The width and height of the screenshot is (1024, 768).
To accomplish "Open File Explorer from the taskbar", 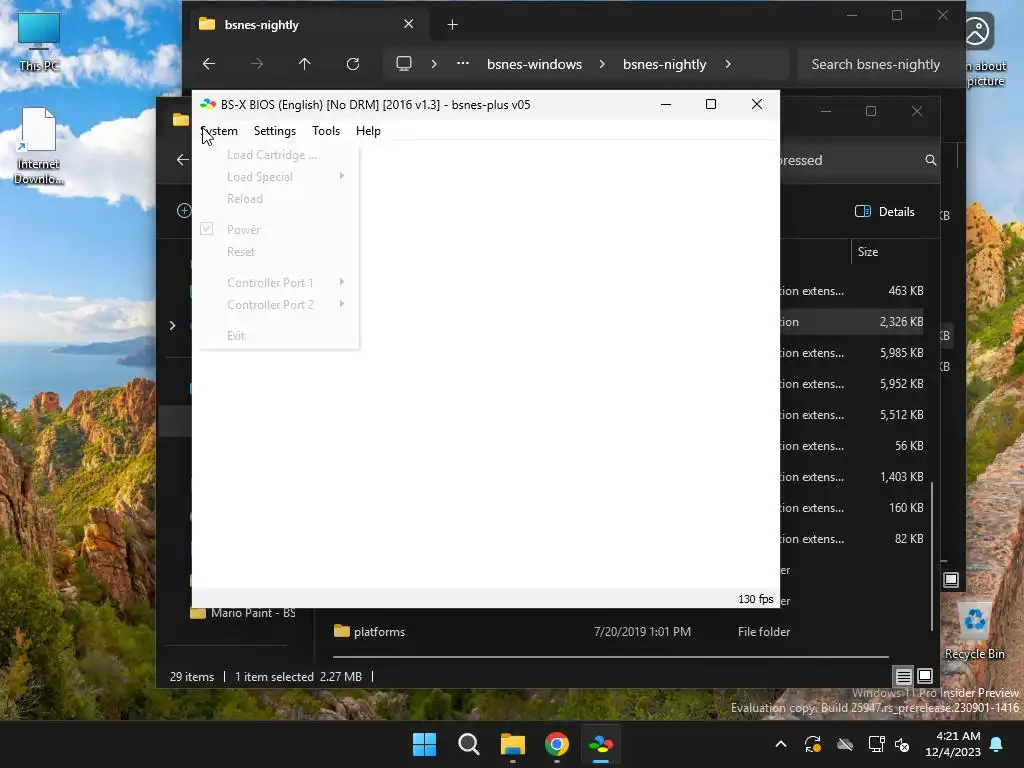I will tap(513, 744).
